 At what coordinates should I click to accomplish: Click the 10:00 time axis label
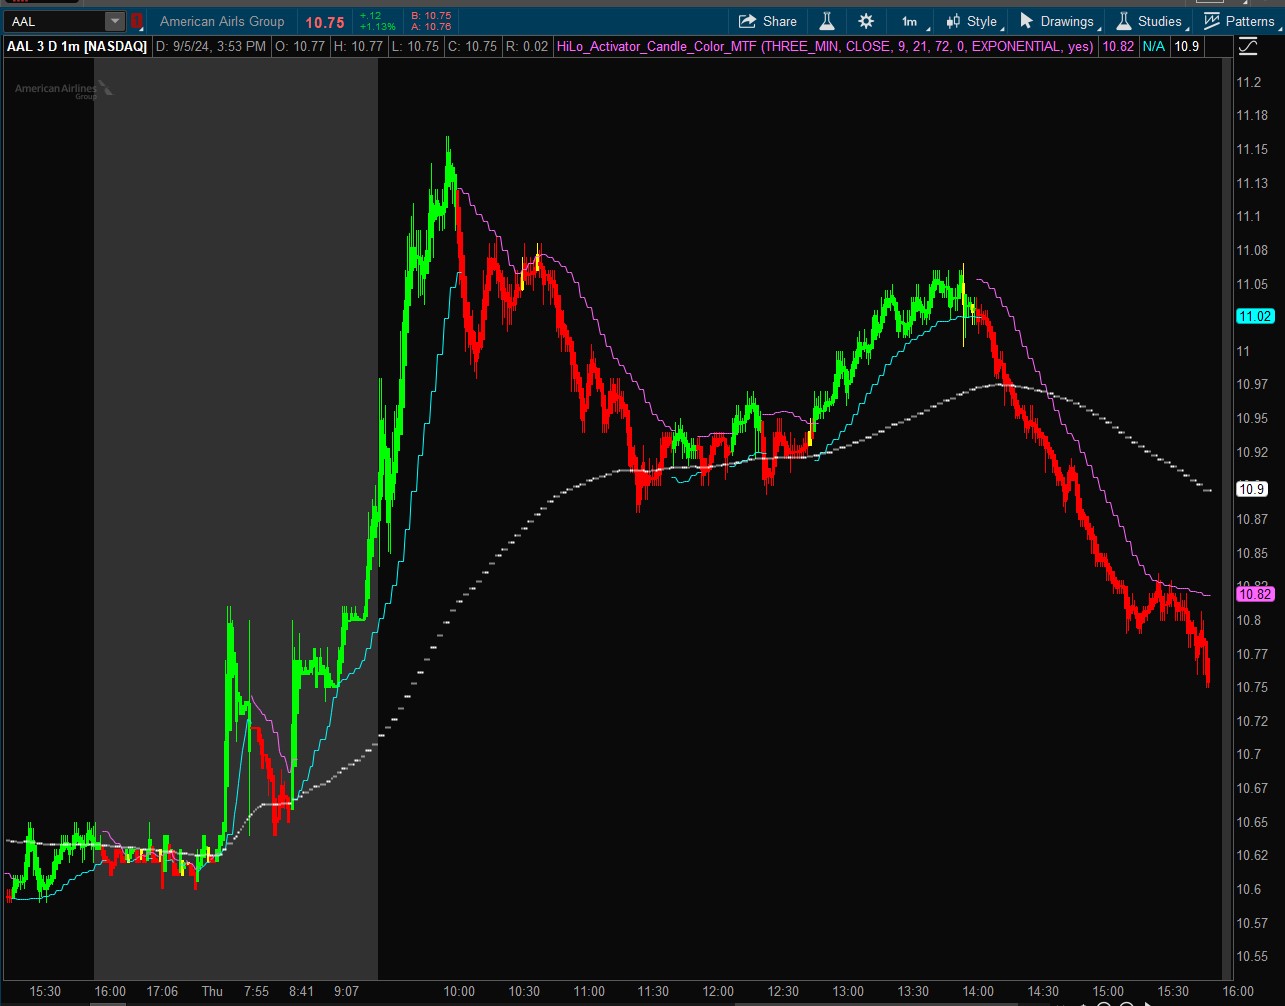click(459, 991)
